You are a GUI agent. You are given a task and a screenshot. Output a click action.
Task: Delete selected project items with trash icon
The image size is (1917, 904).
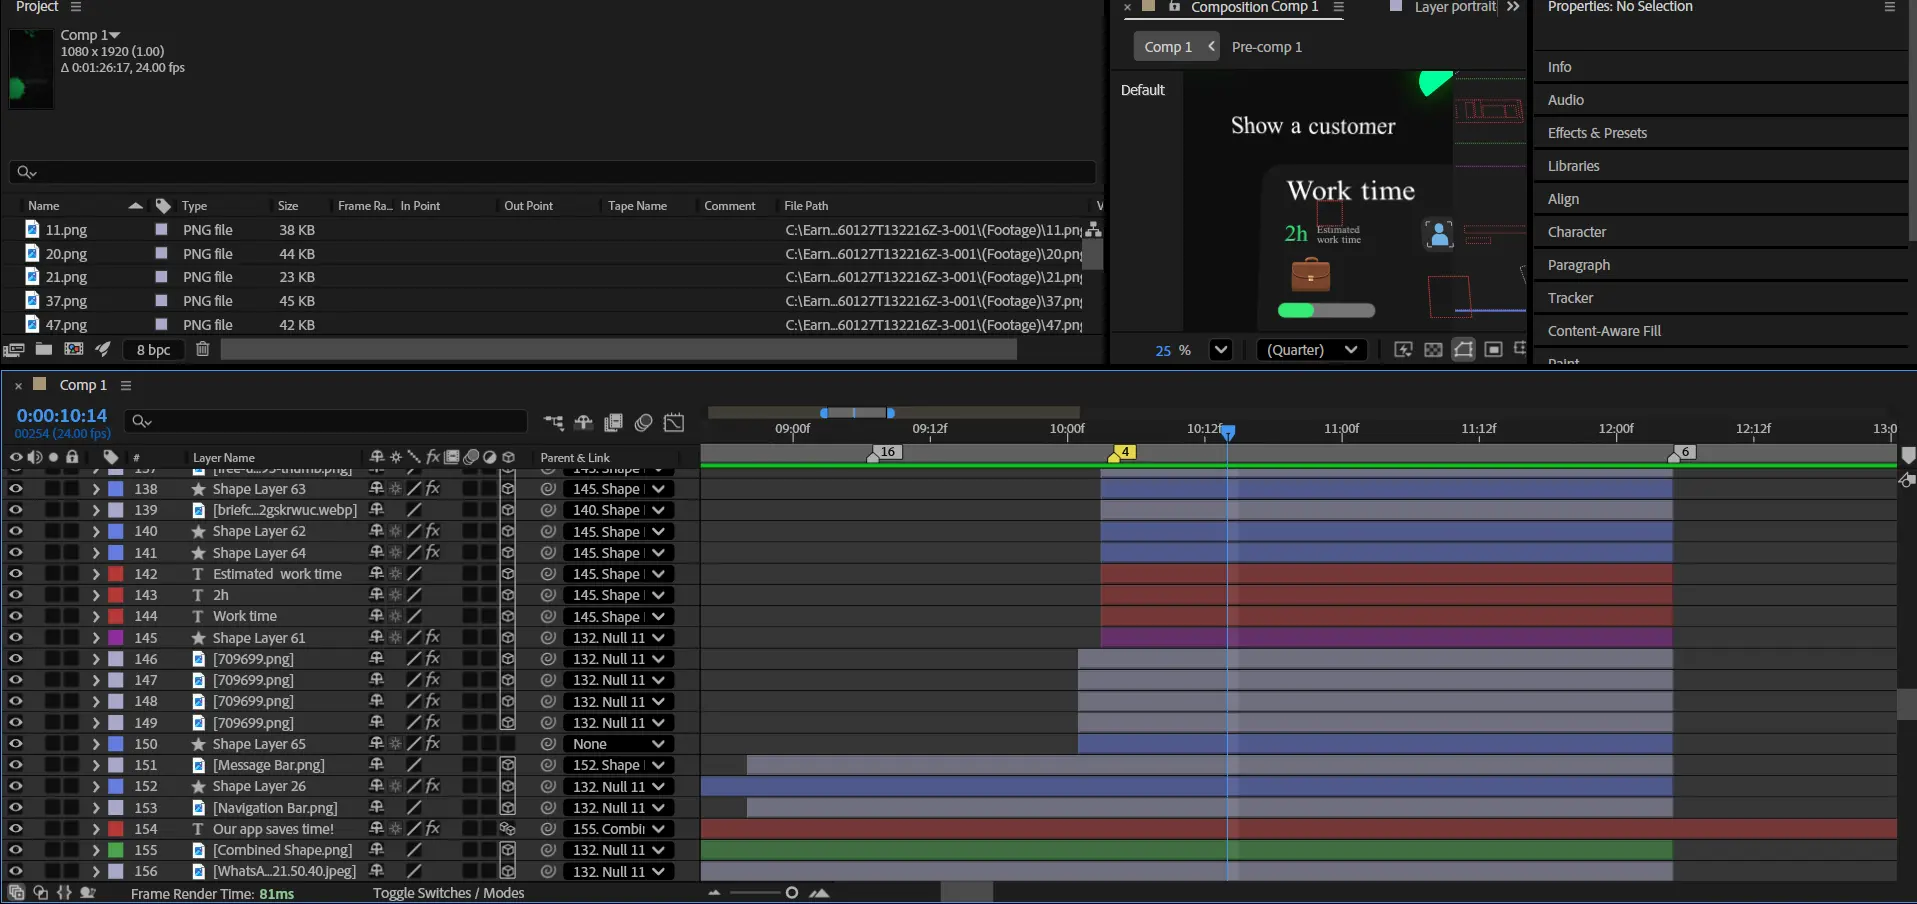tap(203, 349)
